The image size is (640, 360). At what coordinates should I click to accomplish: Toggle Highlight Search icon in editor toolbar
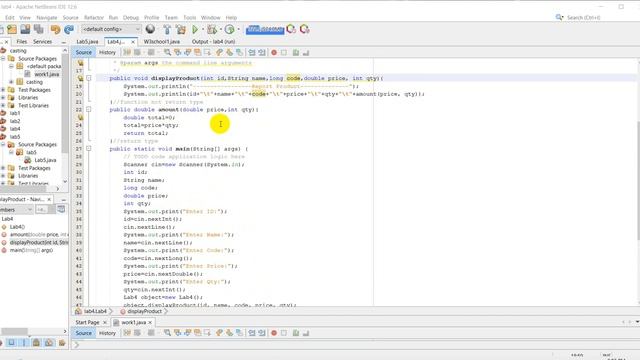click(198, 52)
